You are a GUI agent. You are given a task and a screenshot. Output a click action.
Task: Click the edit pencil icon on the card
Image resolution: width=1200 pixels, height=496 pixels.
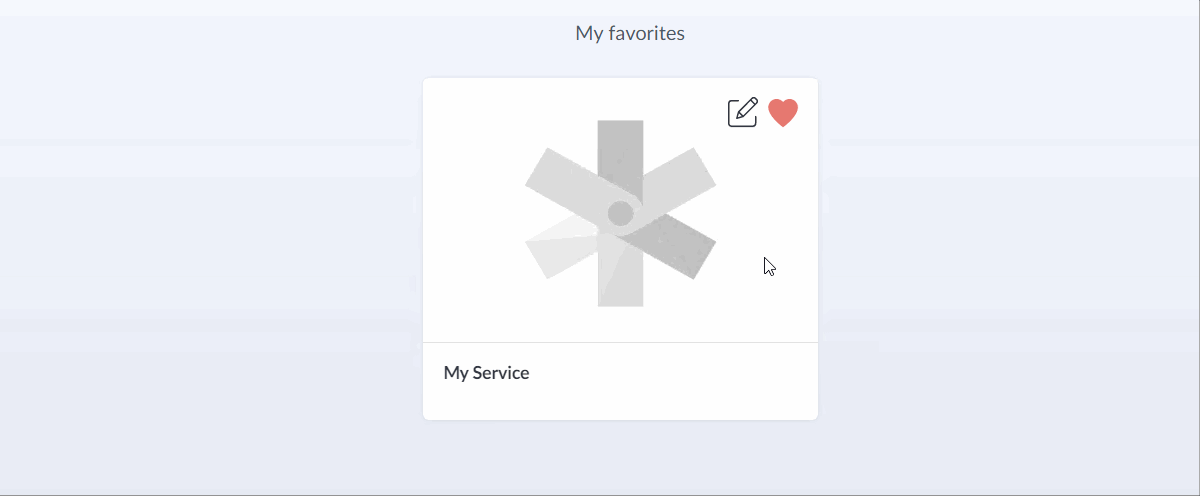pos(742,112)
